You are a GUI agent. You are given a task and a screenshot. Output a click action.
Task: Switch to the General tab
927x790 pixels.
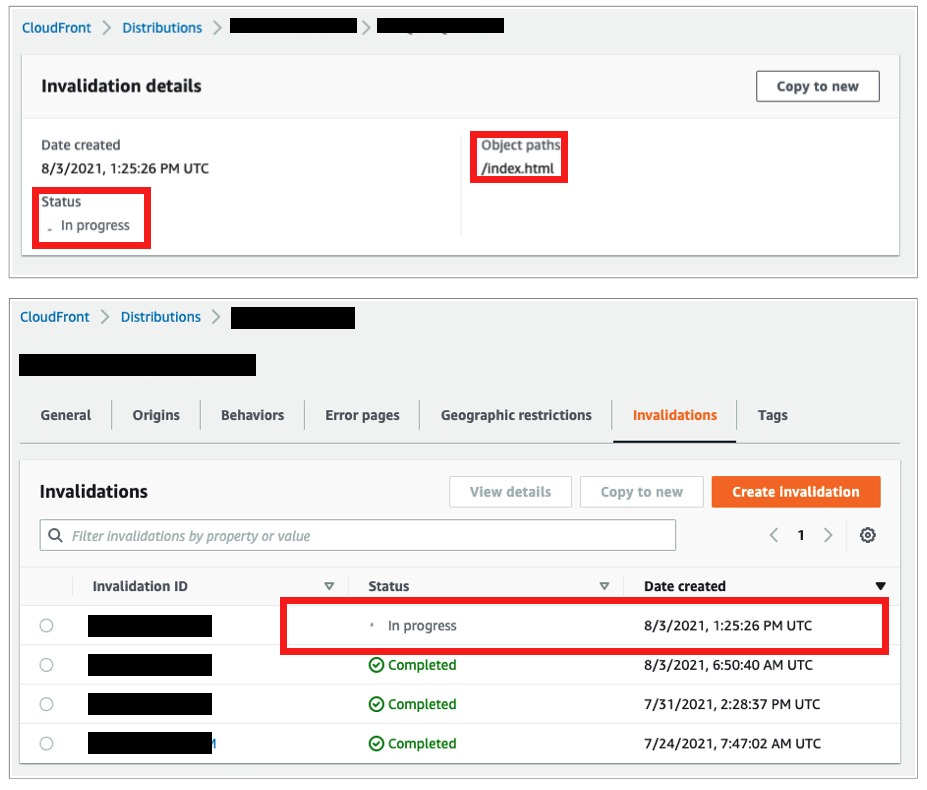click(66, 415)
